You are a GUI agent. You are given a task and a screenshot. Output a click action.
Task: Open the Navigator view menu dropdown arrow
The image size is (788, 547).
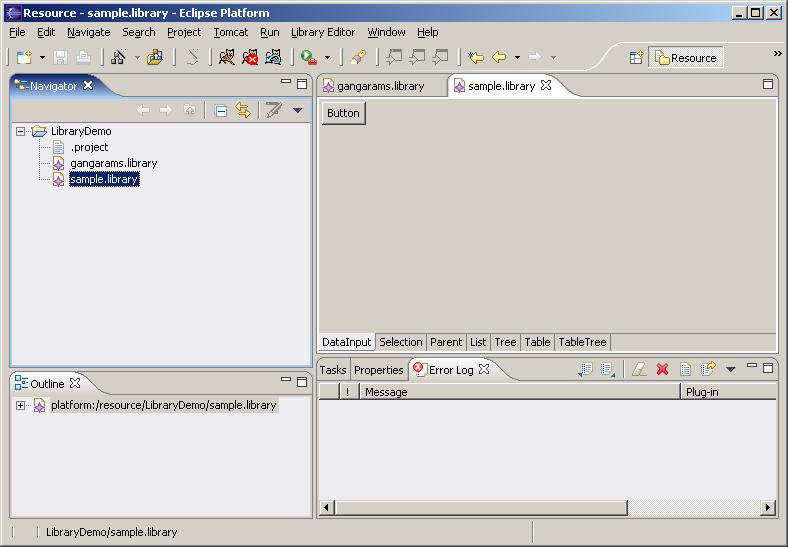point(297,111)
